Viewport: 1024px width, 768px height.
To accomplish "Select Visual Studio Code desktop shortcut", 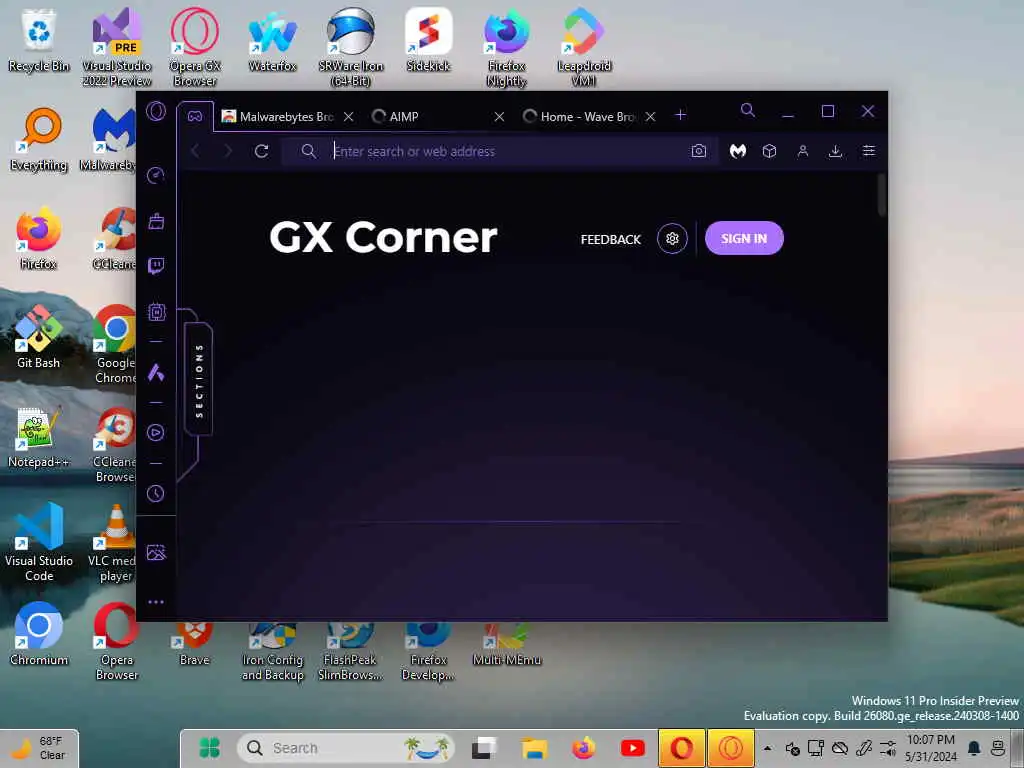I will click(x=39, y=542).
